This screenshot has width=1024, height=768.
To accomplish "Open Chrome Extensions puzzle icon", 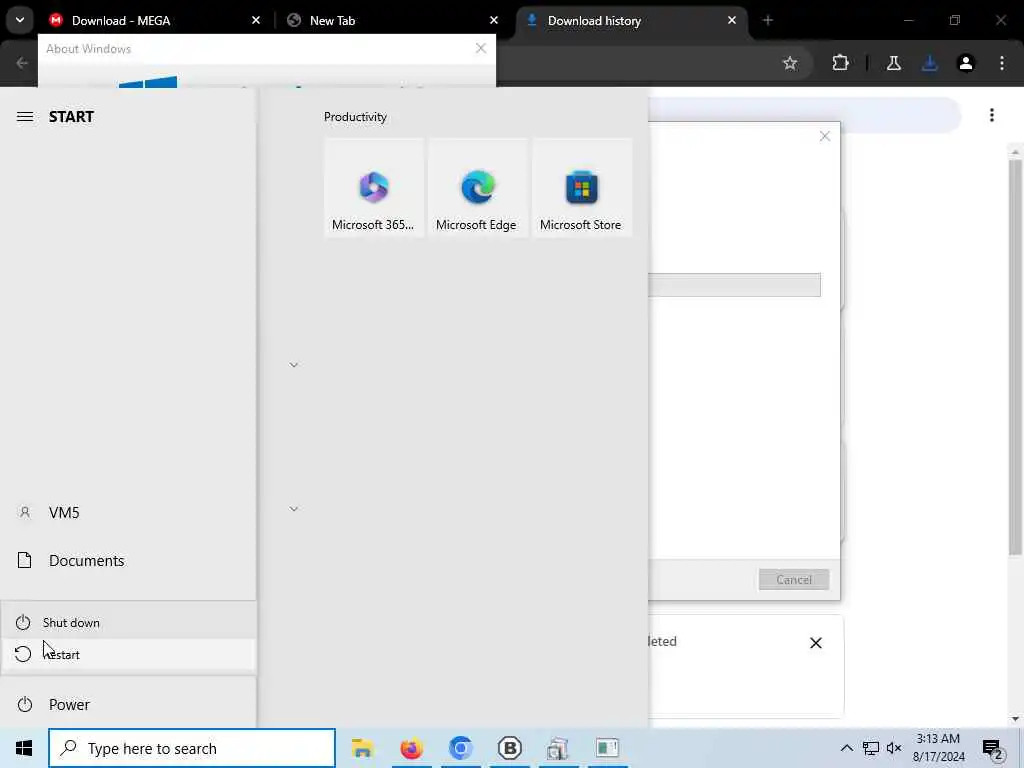I will (x=840, y=63).
